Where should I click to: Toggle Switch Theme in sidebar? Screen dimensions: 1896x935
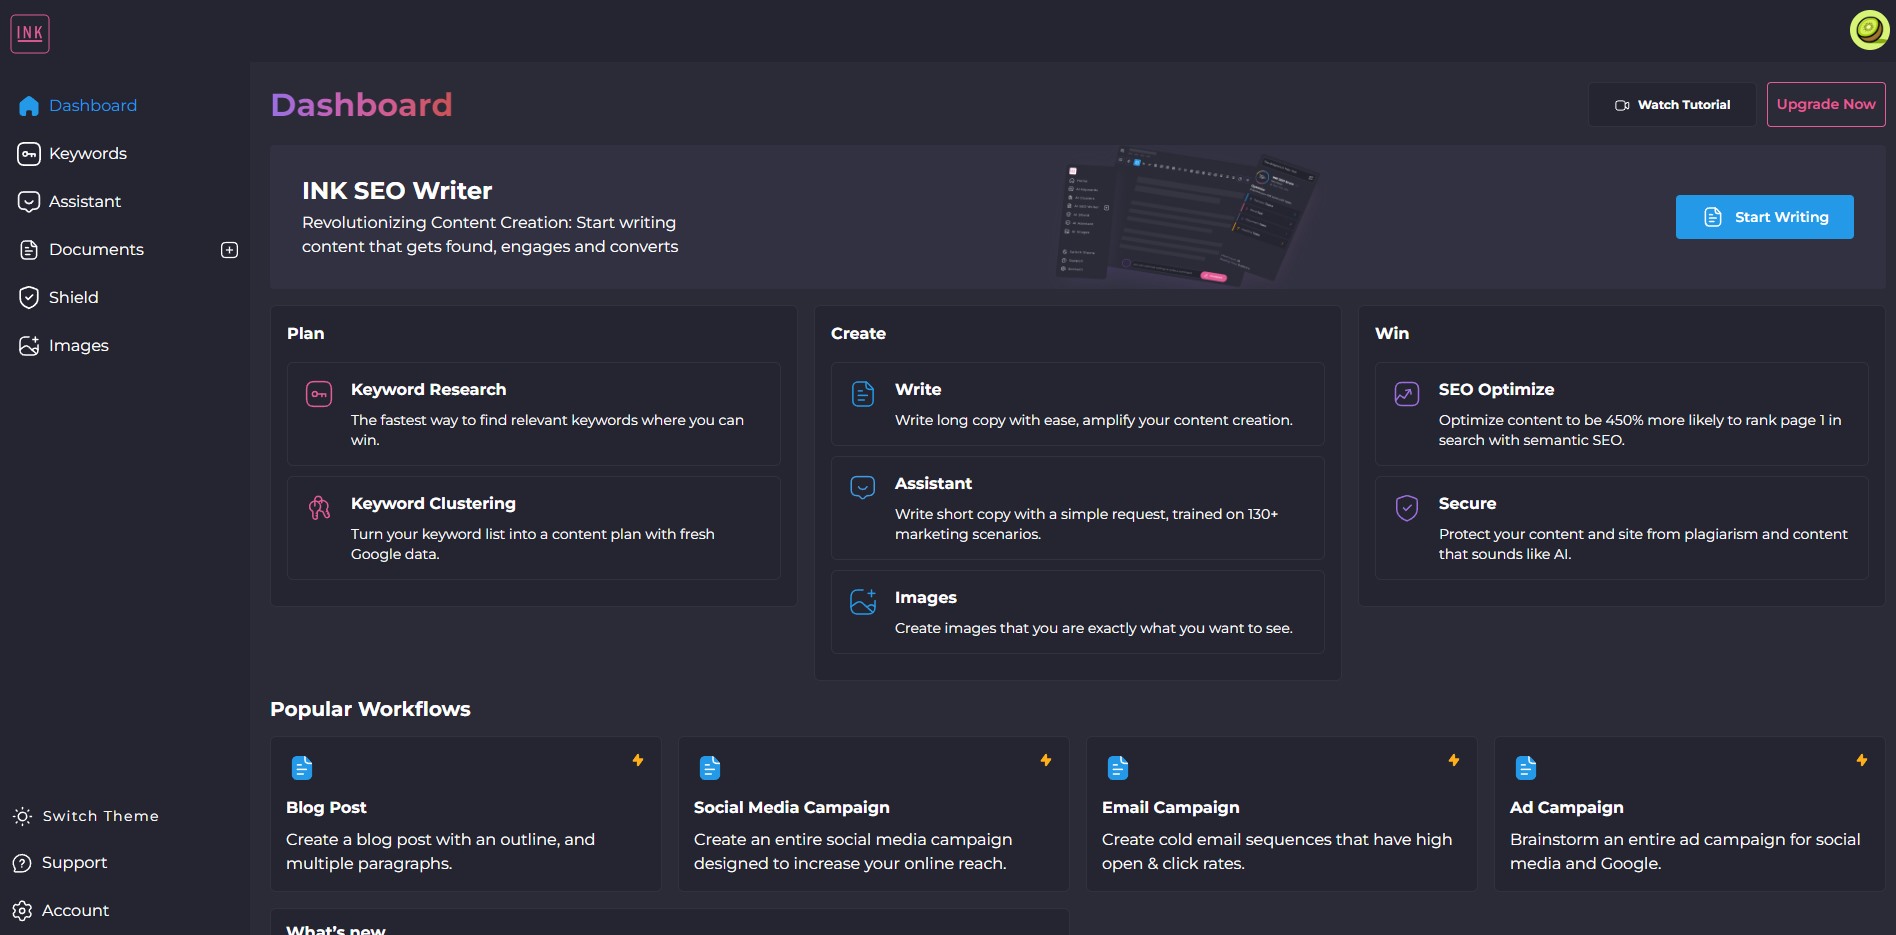86,816
